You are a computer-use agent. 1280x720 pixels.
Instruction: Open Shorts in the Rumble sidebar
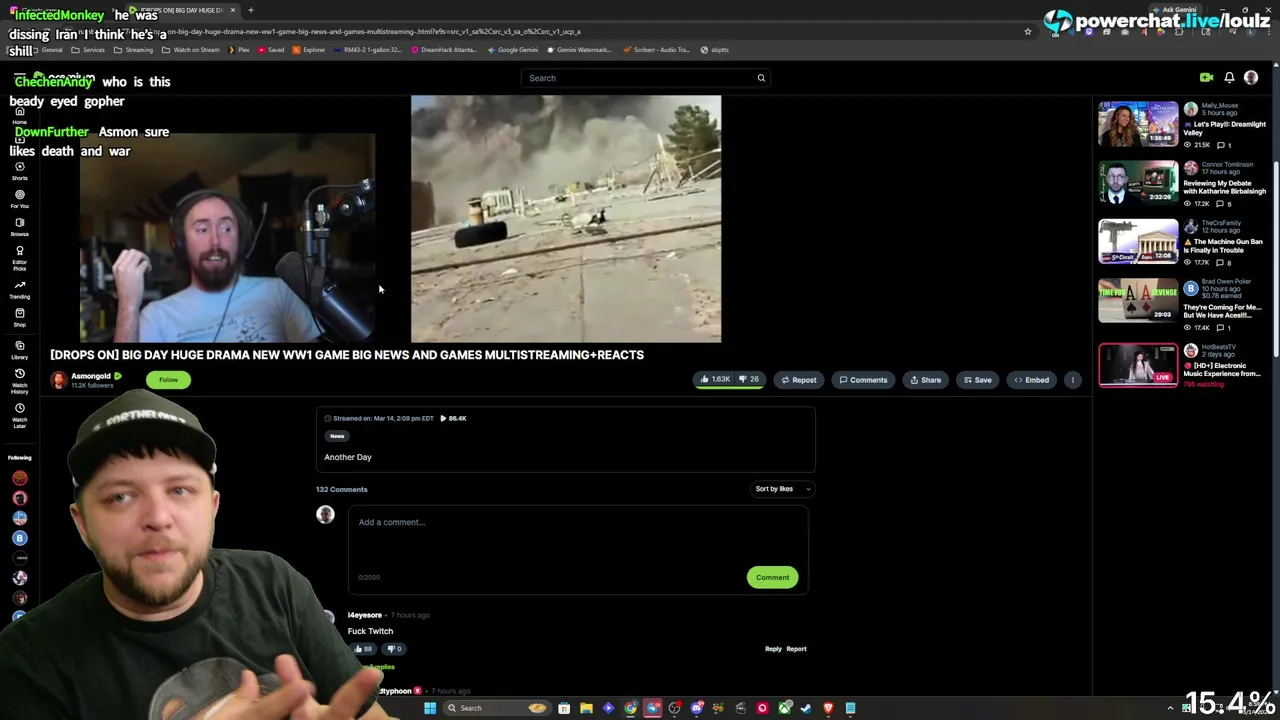tap(19, 171)
